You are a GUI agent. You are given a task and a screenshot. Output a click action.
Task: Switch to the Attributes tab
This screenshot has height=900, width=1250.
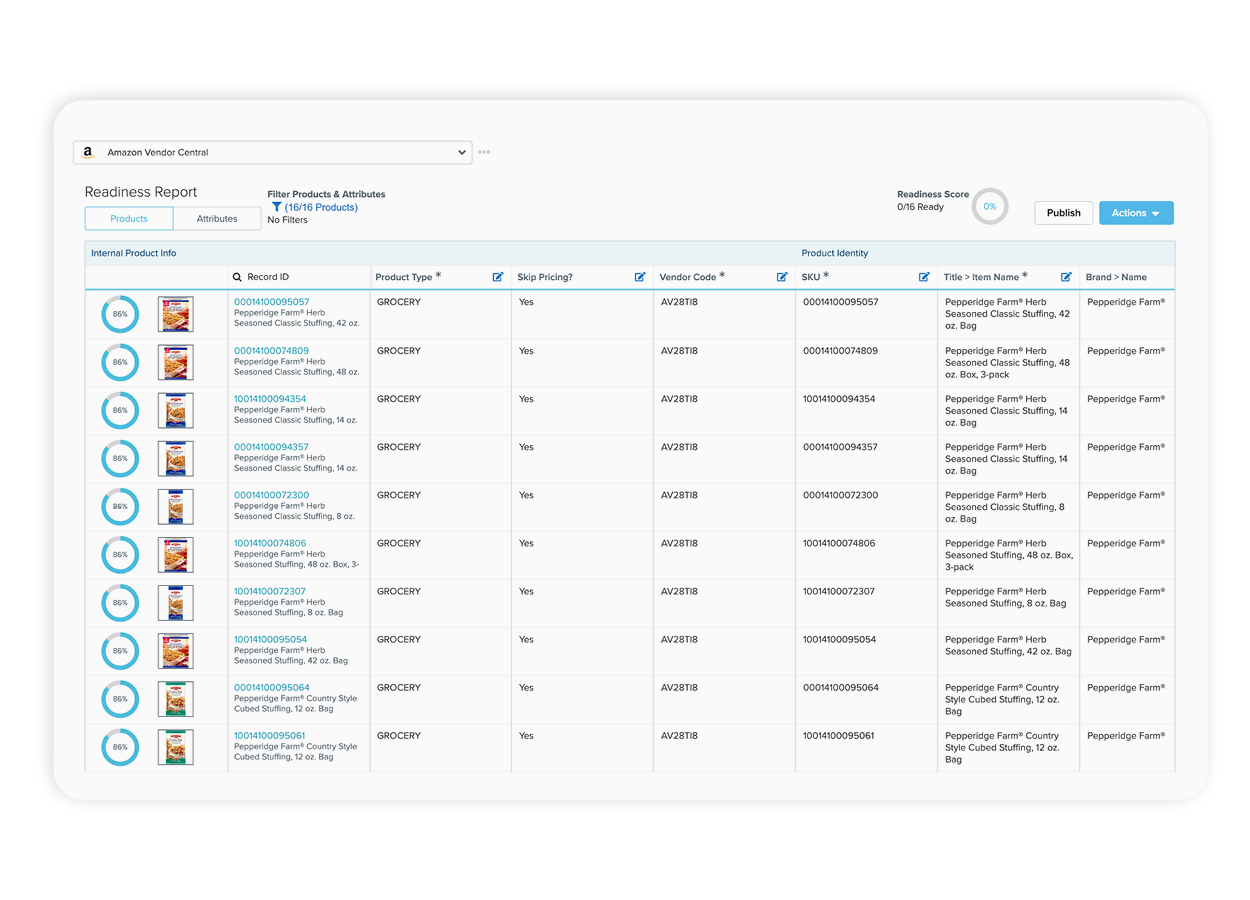tap(217, 218)
